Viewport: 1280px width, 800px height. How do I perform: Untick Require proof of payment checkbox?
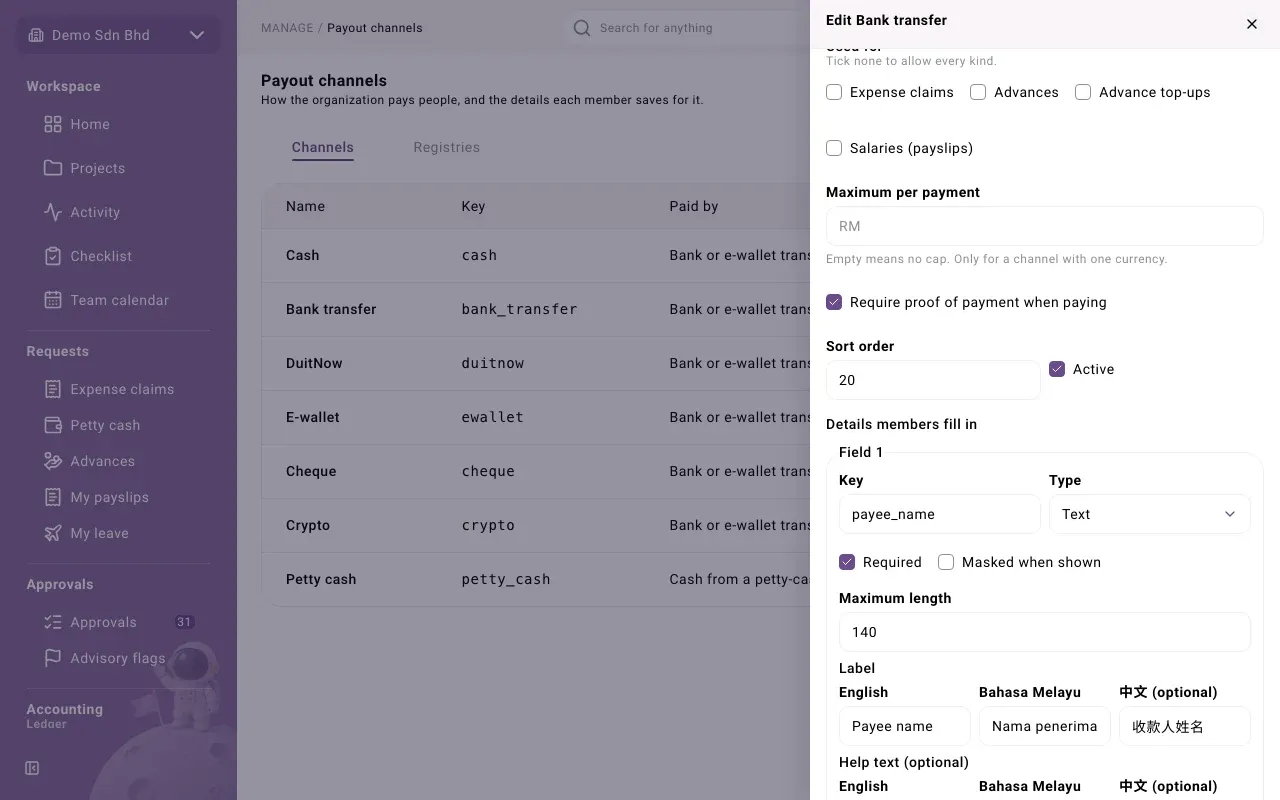(x=834, y=302)
